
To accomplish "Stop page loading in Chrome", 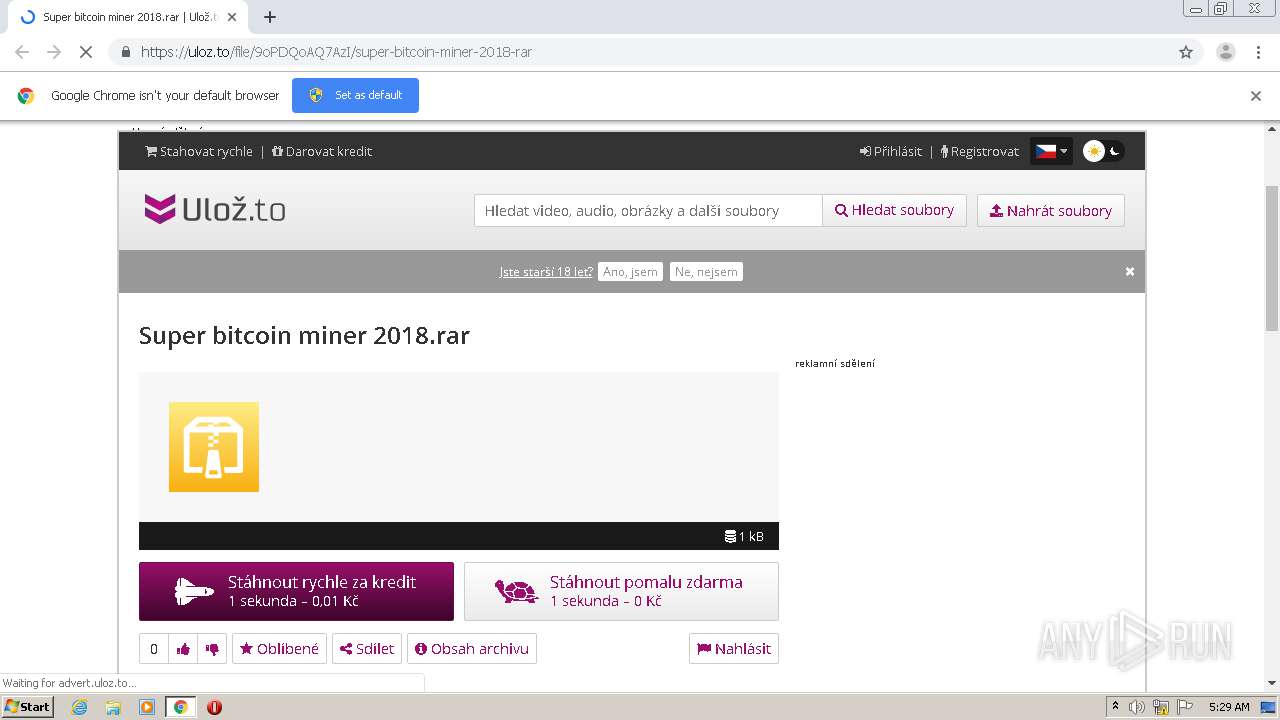I will [x=86, y=52].
